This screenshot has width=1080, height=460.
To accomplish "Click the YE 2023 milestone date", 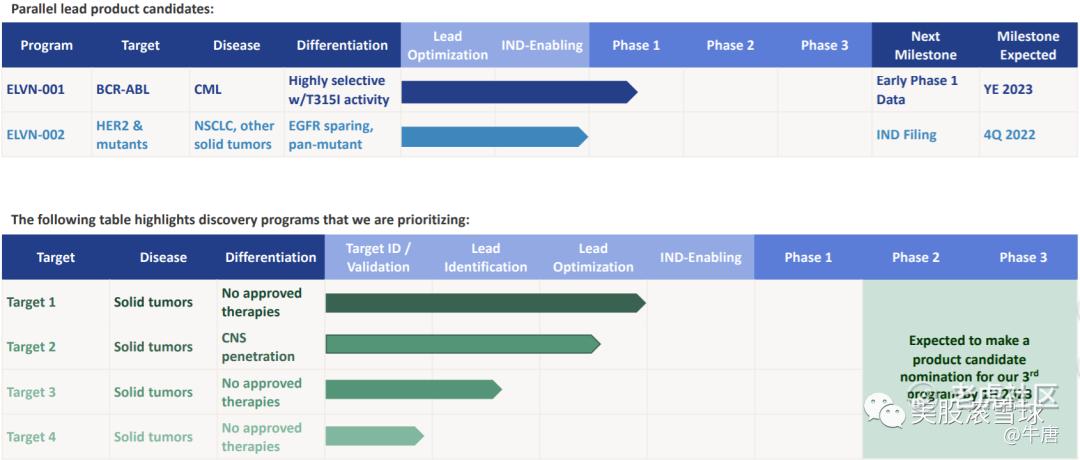I will (x=1007, y=90).
